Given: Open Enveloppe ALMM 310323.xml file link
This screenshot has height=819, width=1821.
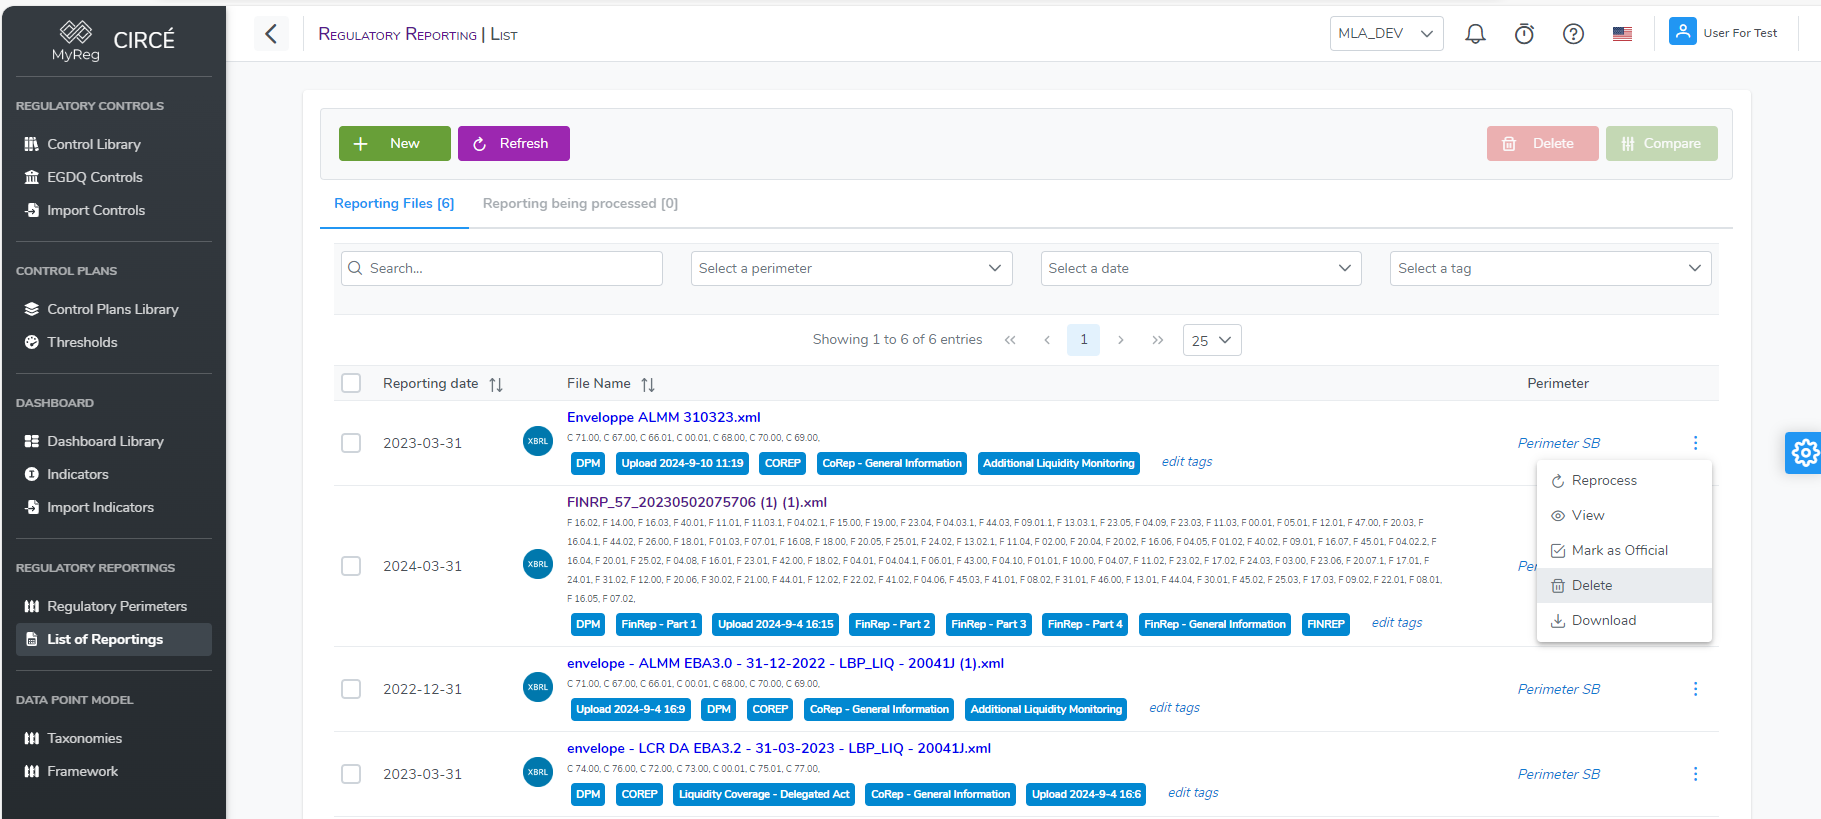Looking at the screenshot, I should 663,417.
